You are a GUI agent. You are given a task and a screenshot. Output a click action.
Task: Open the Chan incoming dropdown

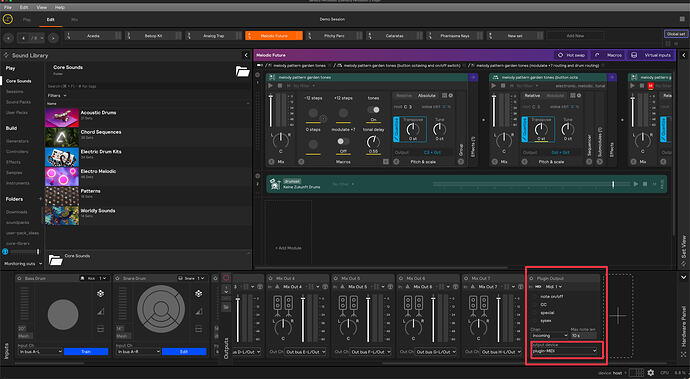[549, 335]
